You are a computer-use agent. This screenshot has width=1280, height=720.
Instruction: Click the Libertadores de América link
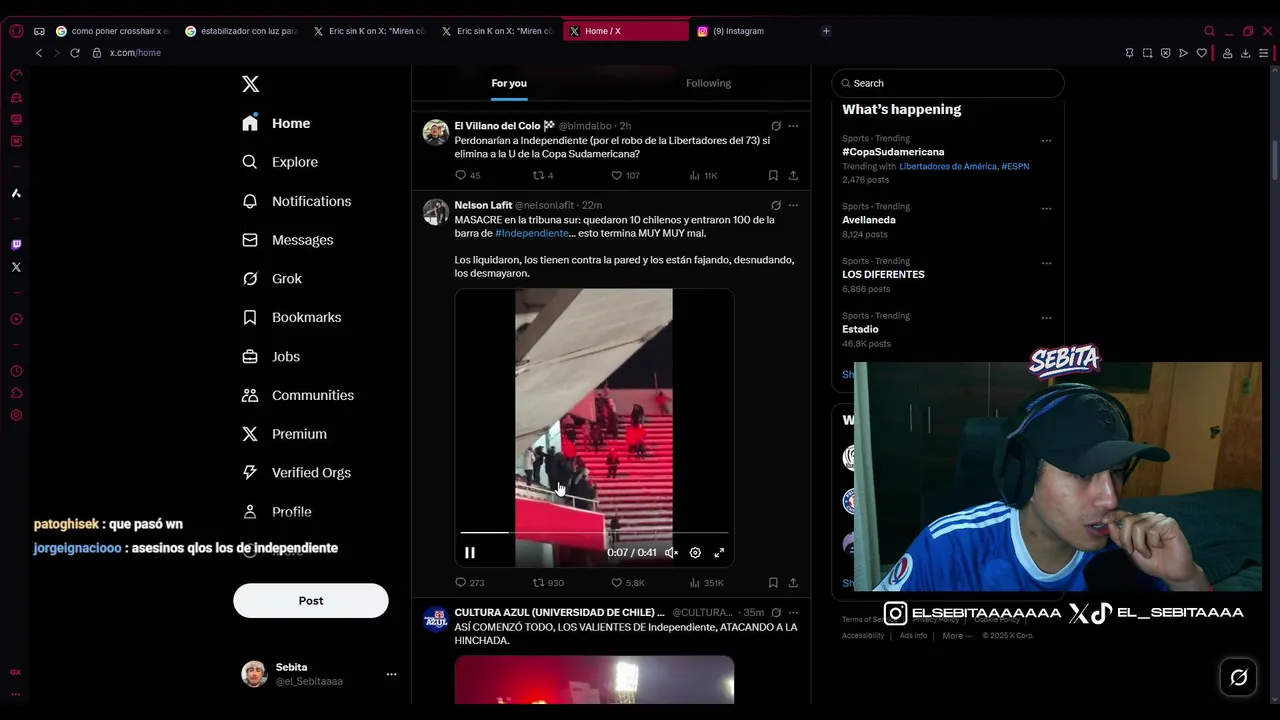click(948, 166)
